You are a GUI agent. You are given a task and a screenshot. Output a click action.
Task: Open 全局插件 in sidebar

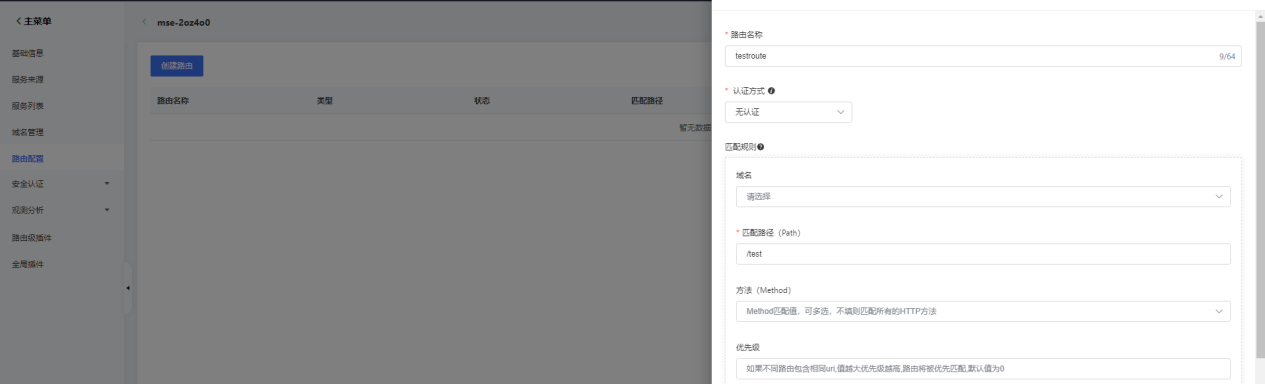pos(28,264)
